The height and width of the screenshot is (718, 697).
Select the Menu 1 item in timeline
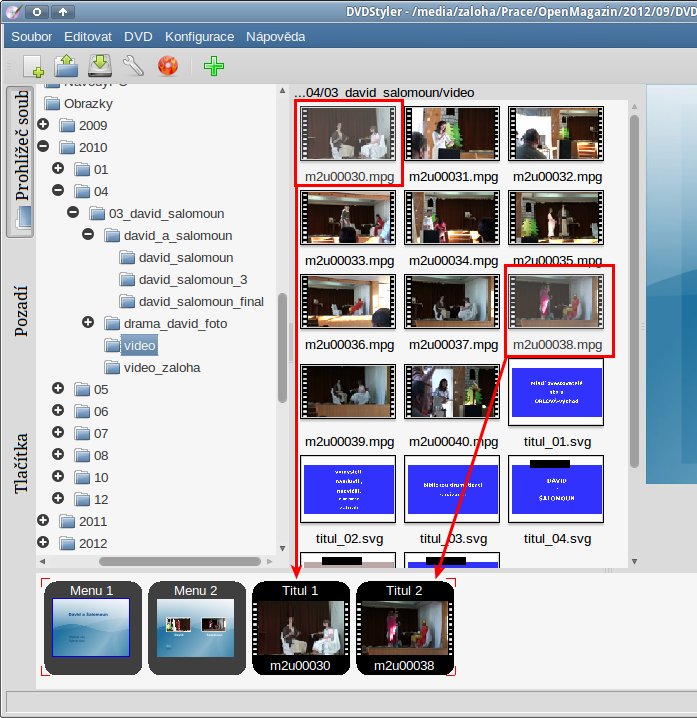91,628
